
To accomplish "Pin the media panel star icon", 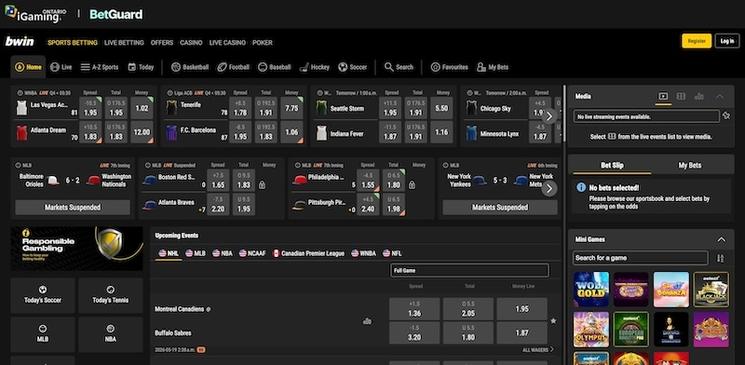I will pos(726,115).
